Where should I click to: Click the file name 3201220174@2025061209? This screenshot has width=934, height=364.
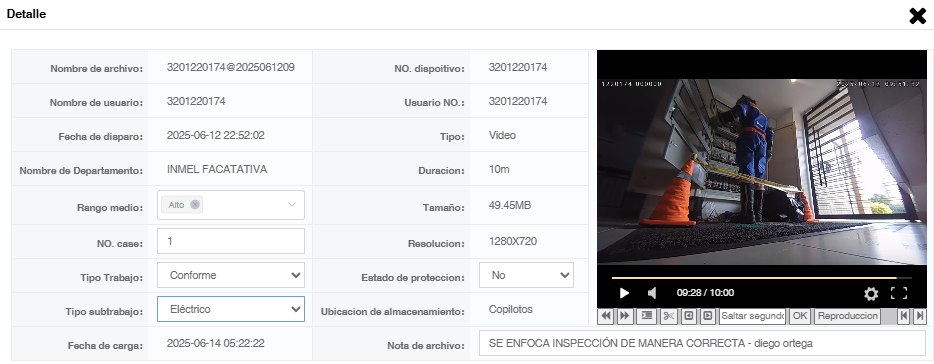point(231,67)
